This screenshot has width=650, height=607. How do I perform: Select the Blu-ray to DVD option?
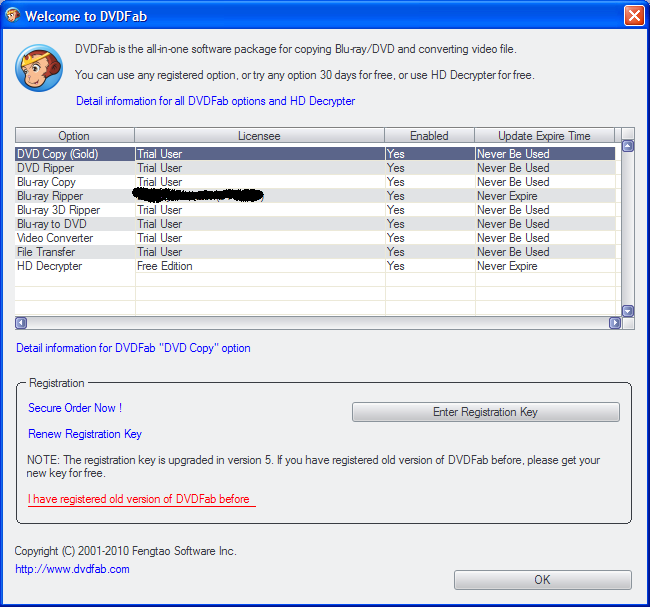[x=315, y=224]
